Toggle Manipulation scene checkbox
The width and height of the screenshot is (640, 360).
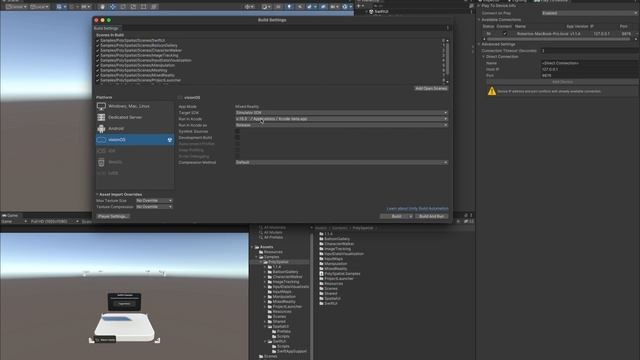98,65
